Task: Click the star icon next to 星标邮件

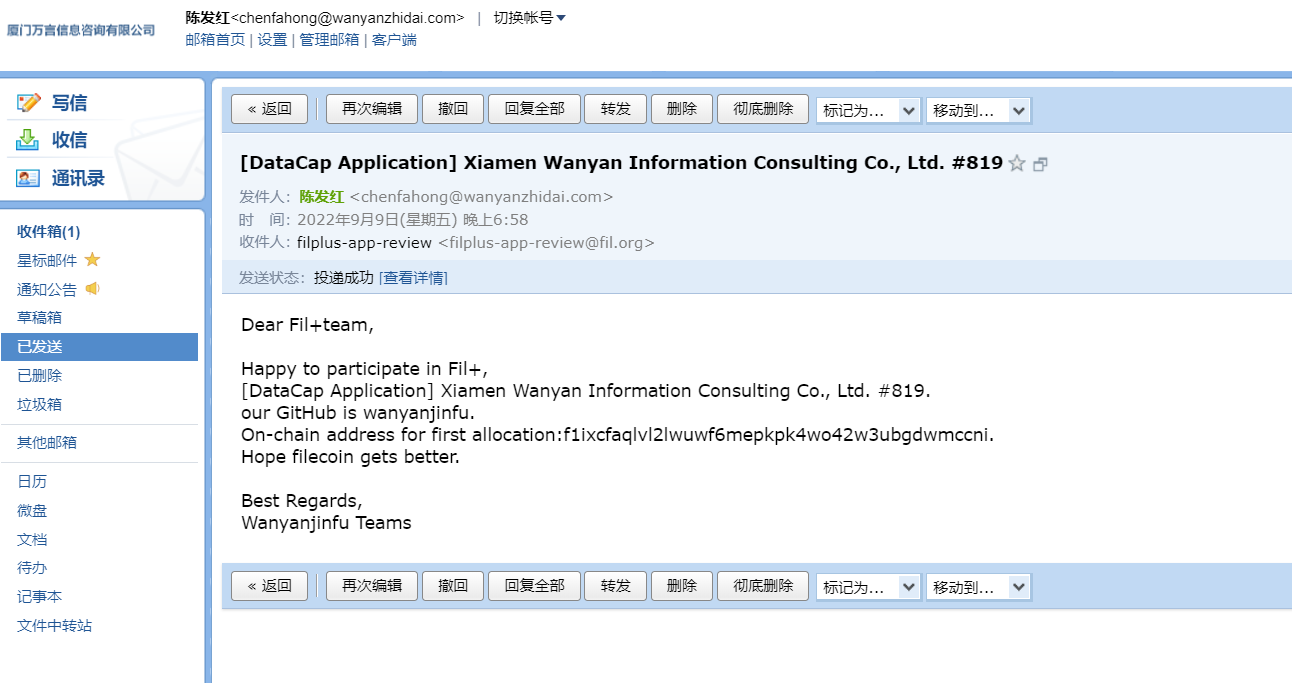Action: point(95,259)
